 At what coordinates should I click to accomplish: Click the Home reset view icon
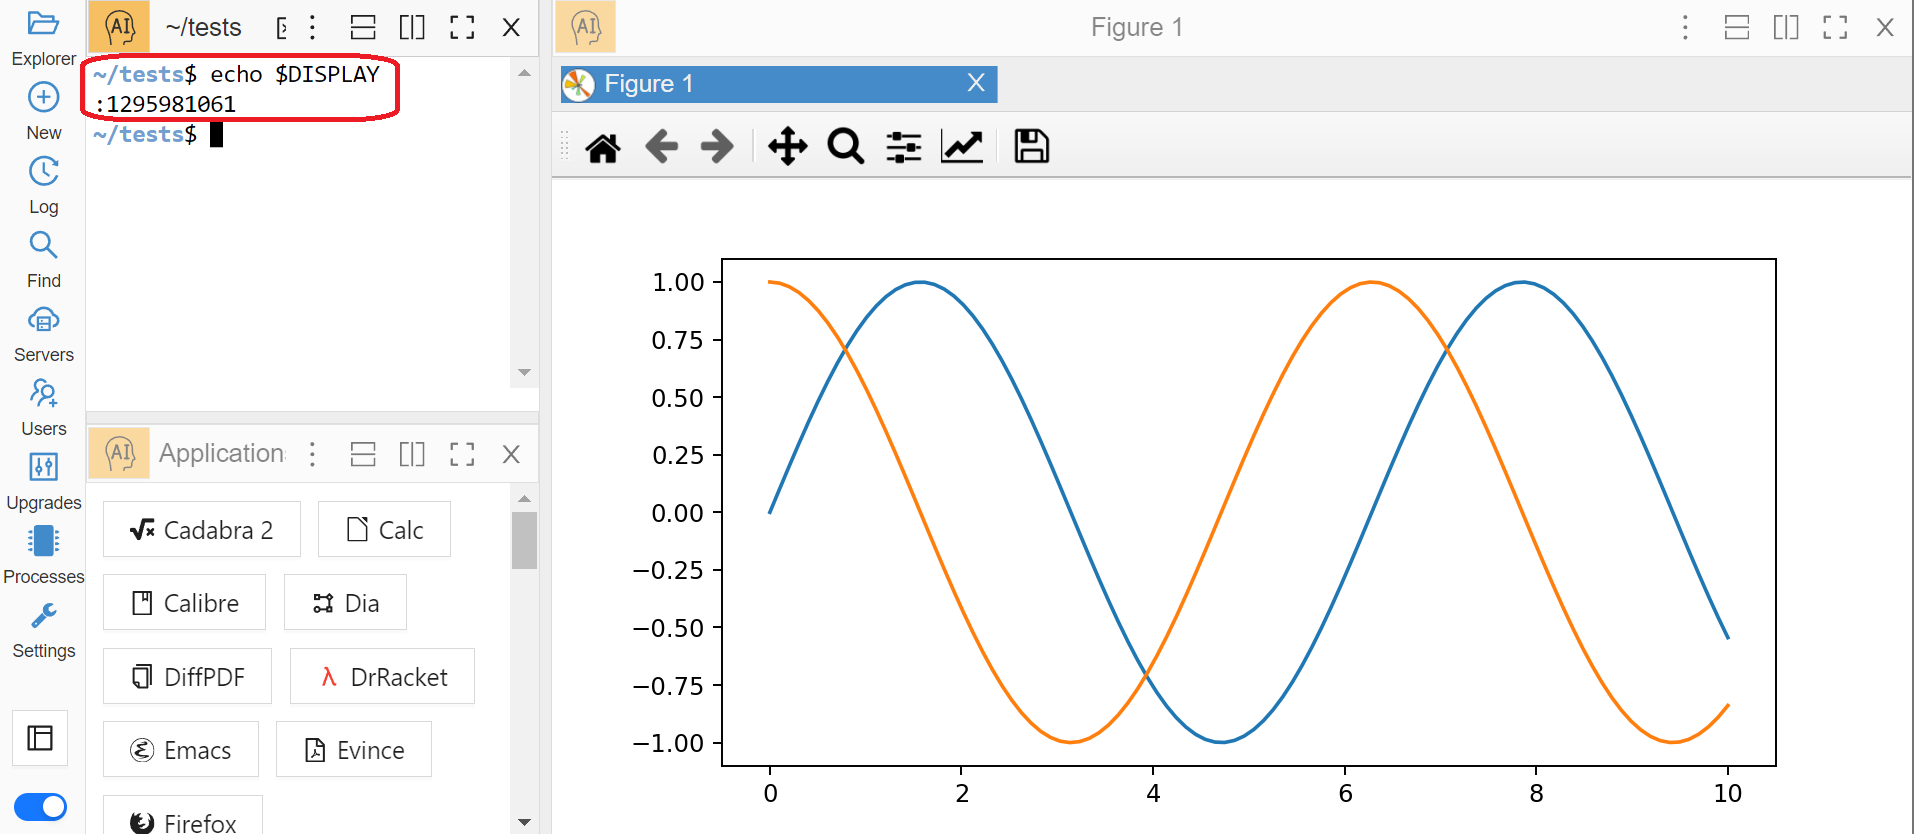(x=602, y=147)
